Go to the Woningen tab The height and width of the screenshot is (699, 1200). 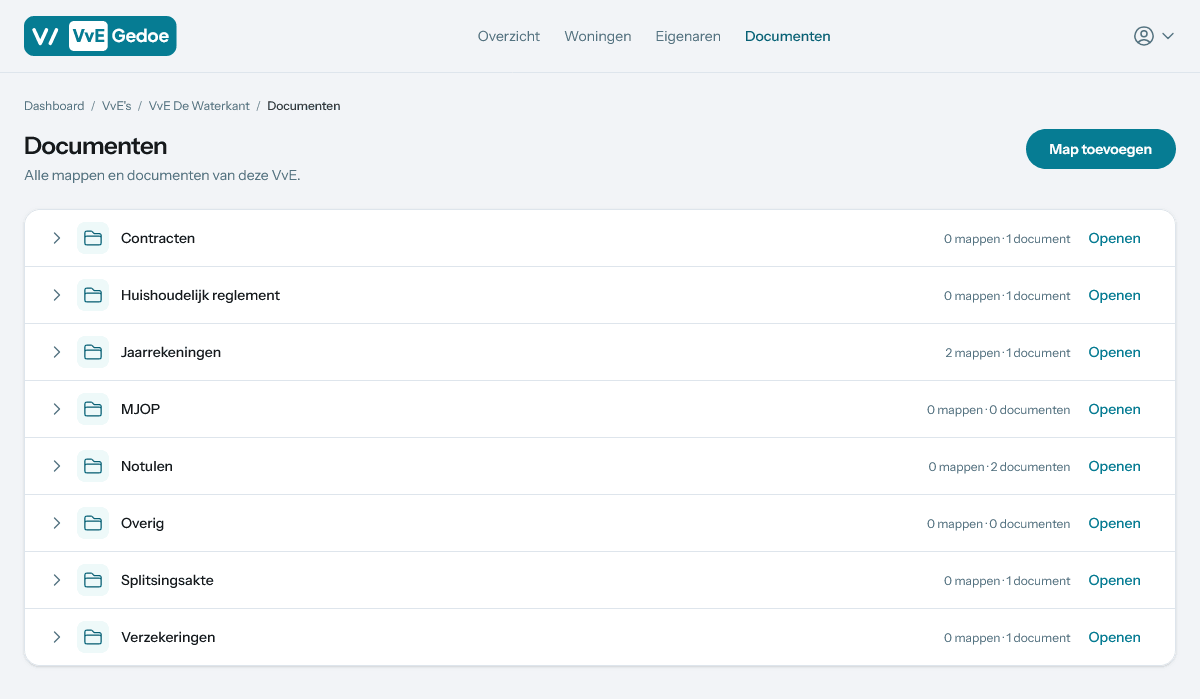(x=598, y=36)
